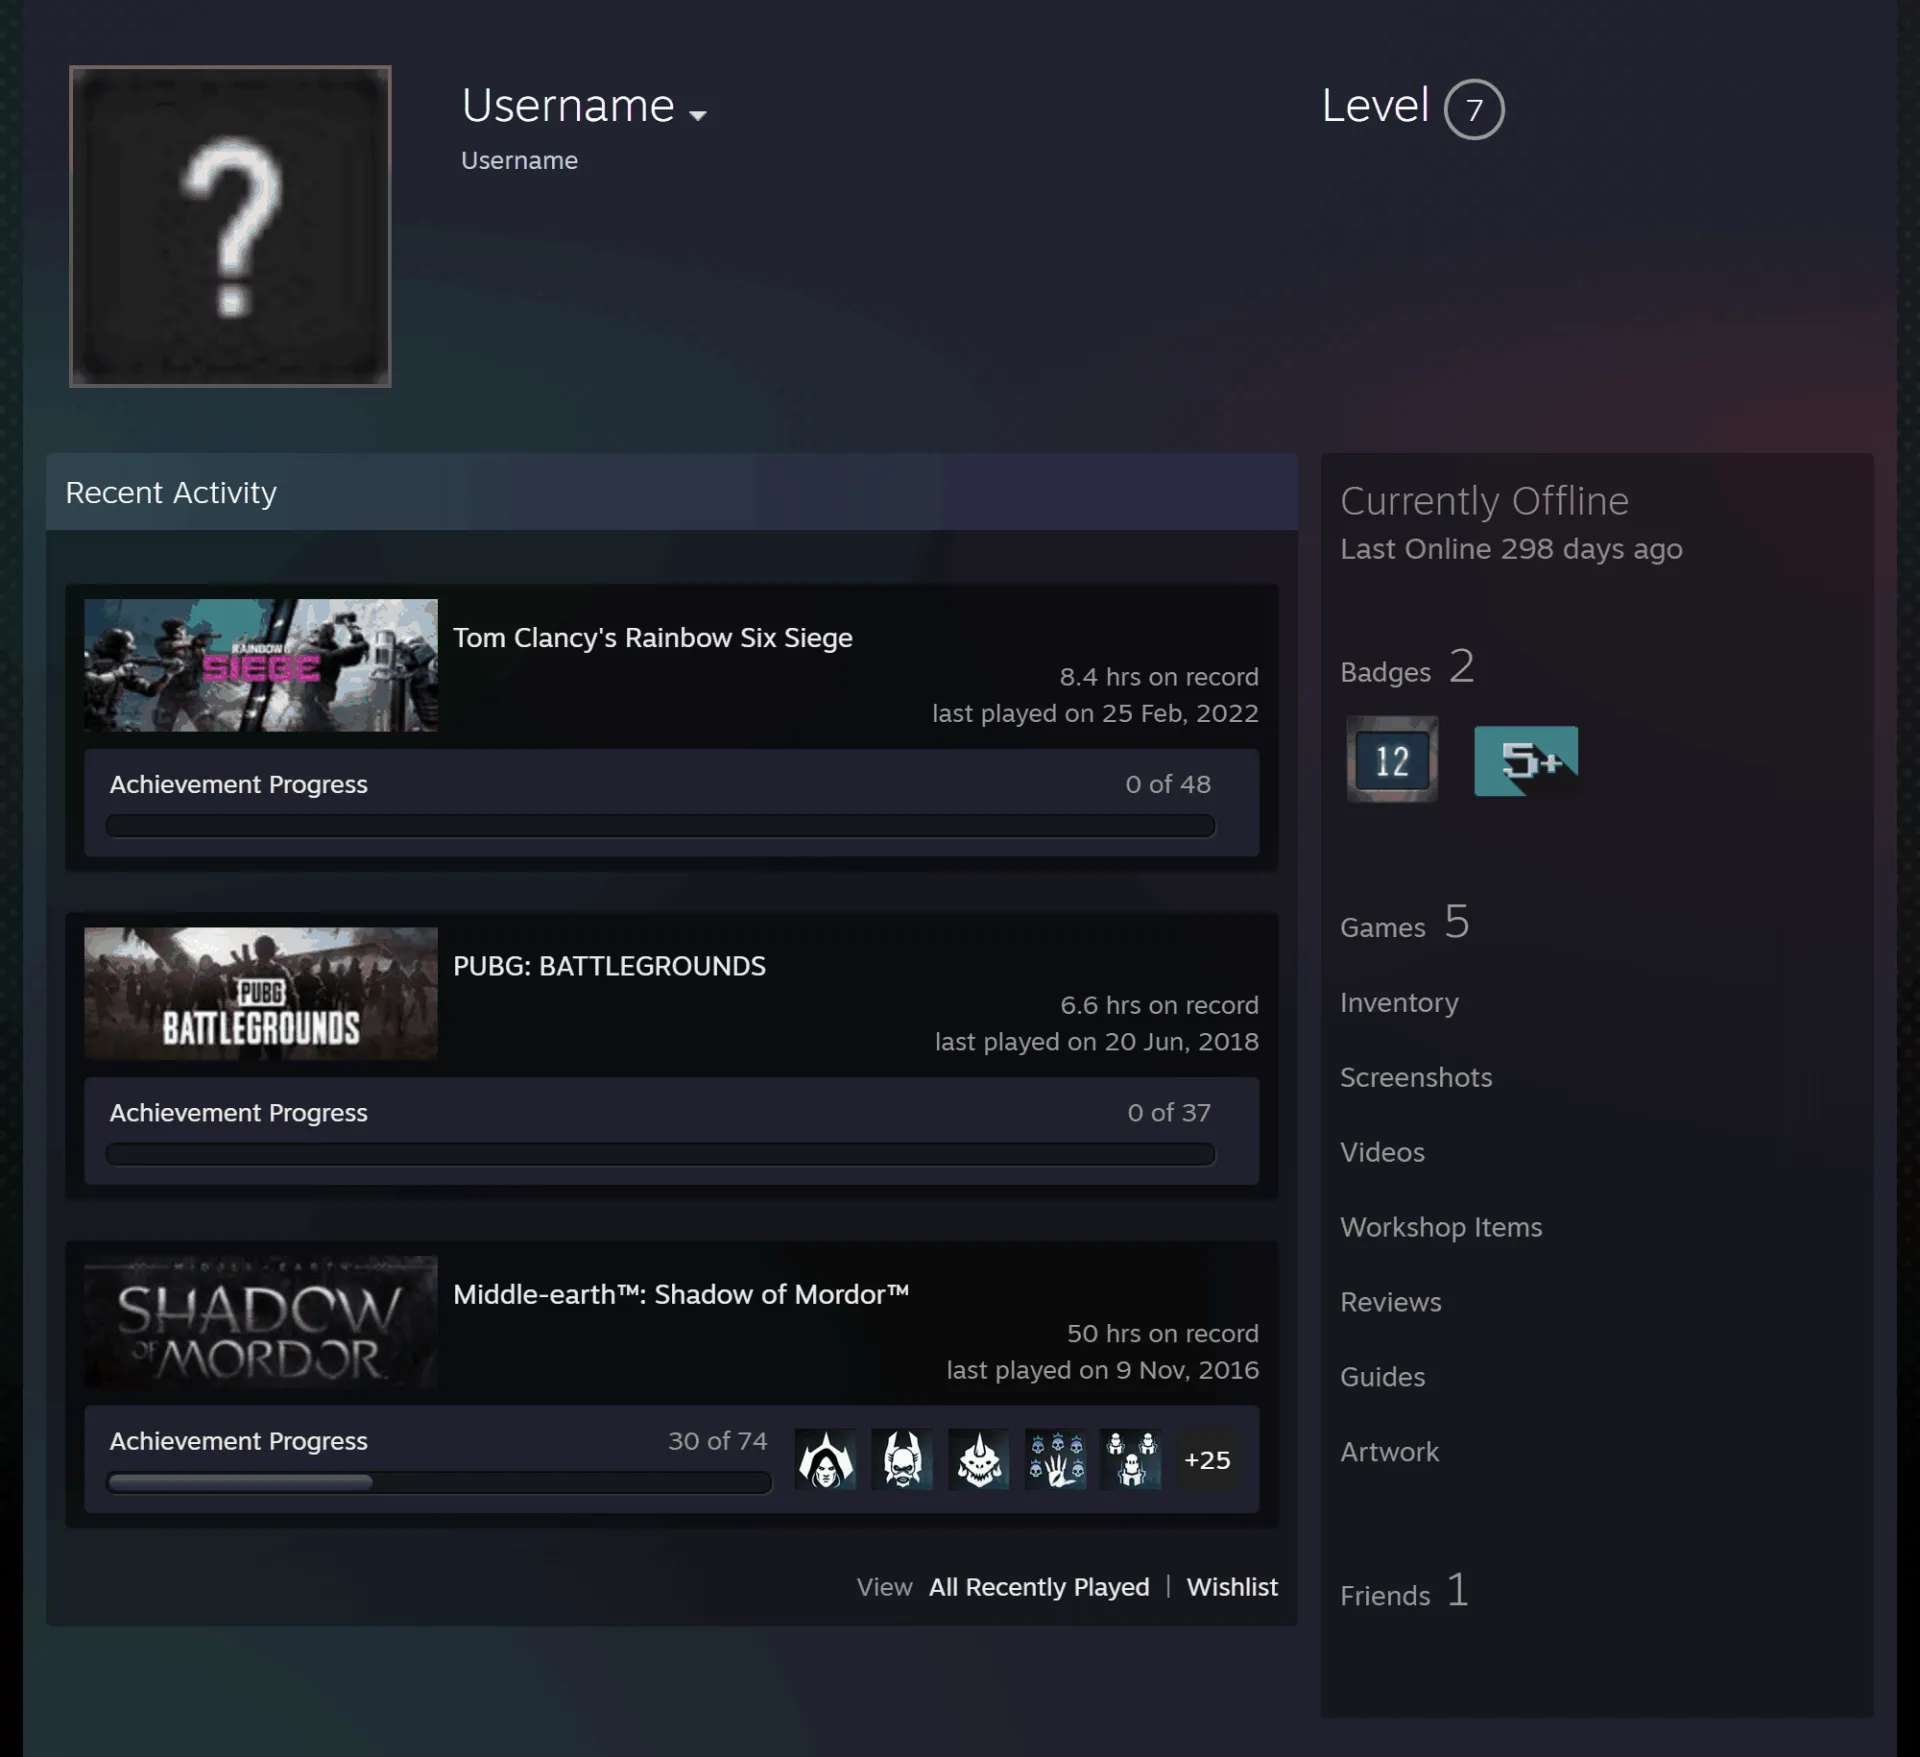1920x1757 pixels.
Task: Expand the Username dropdown arrow
Action: (x=698, y=115)
